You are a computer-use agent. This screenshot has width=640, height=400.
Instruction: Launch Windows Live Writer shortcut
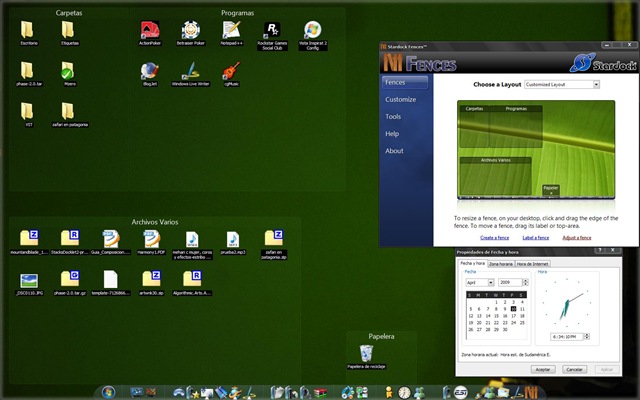(191, 71)
